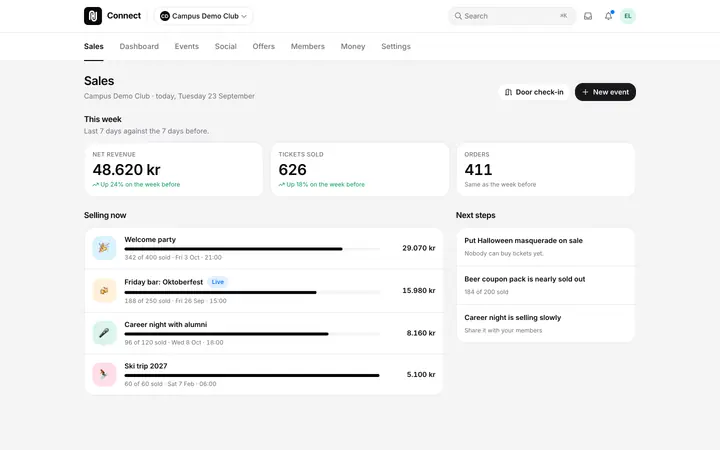This screenshot has width=720, height=450.
Task: Click 342 of 400 sold details
Action: (173, 258)
